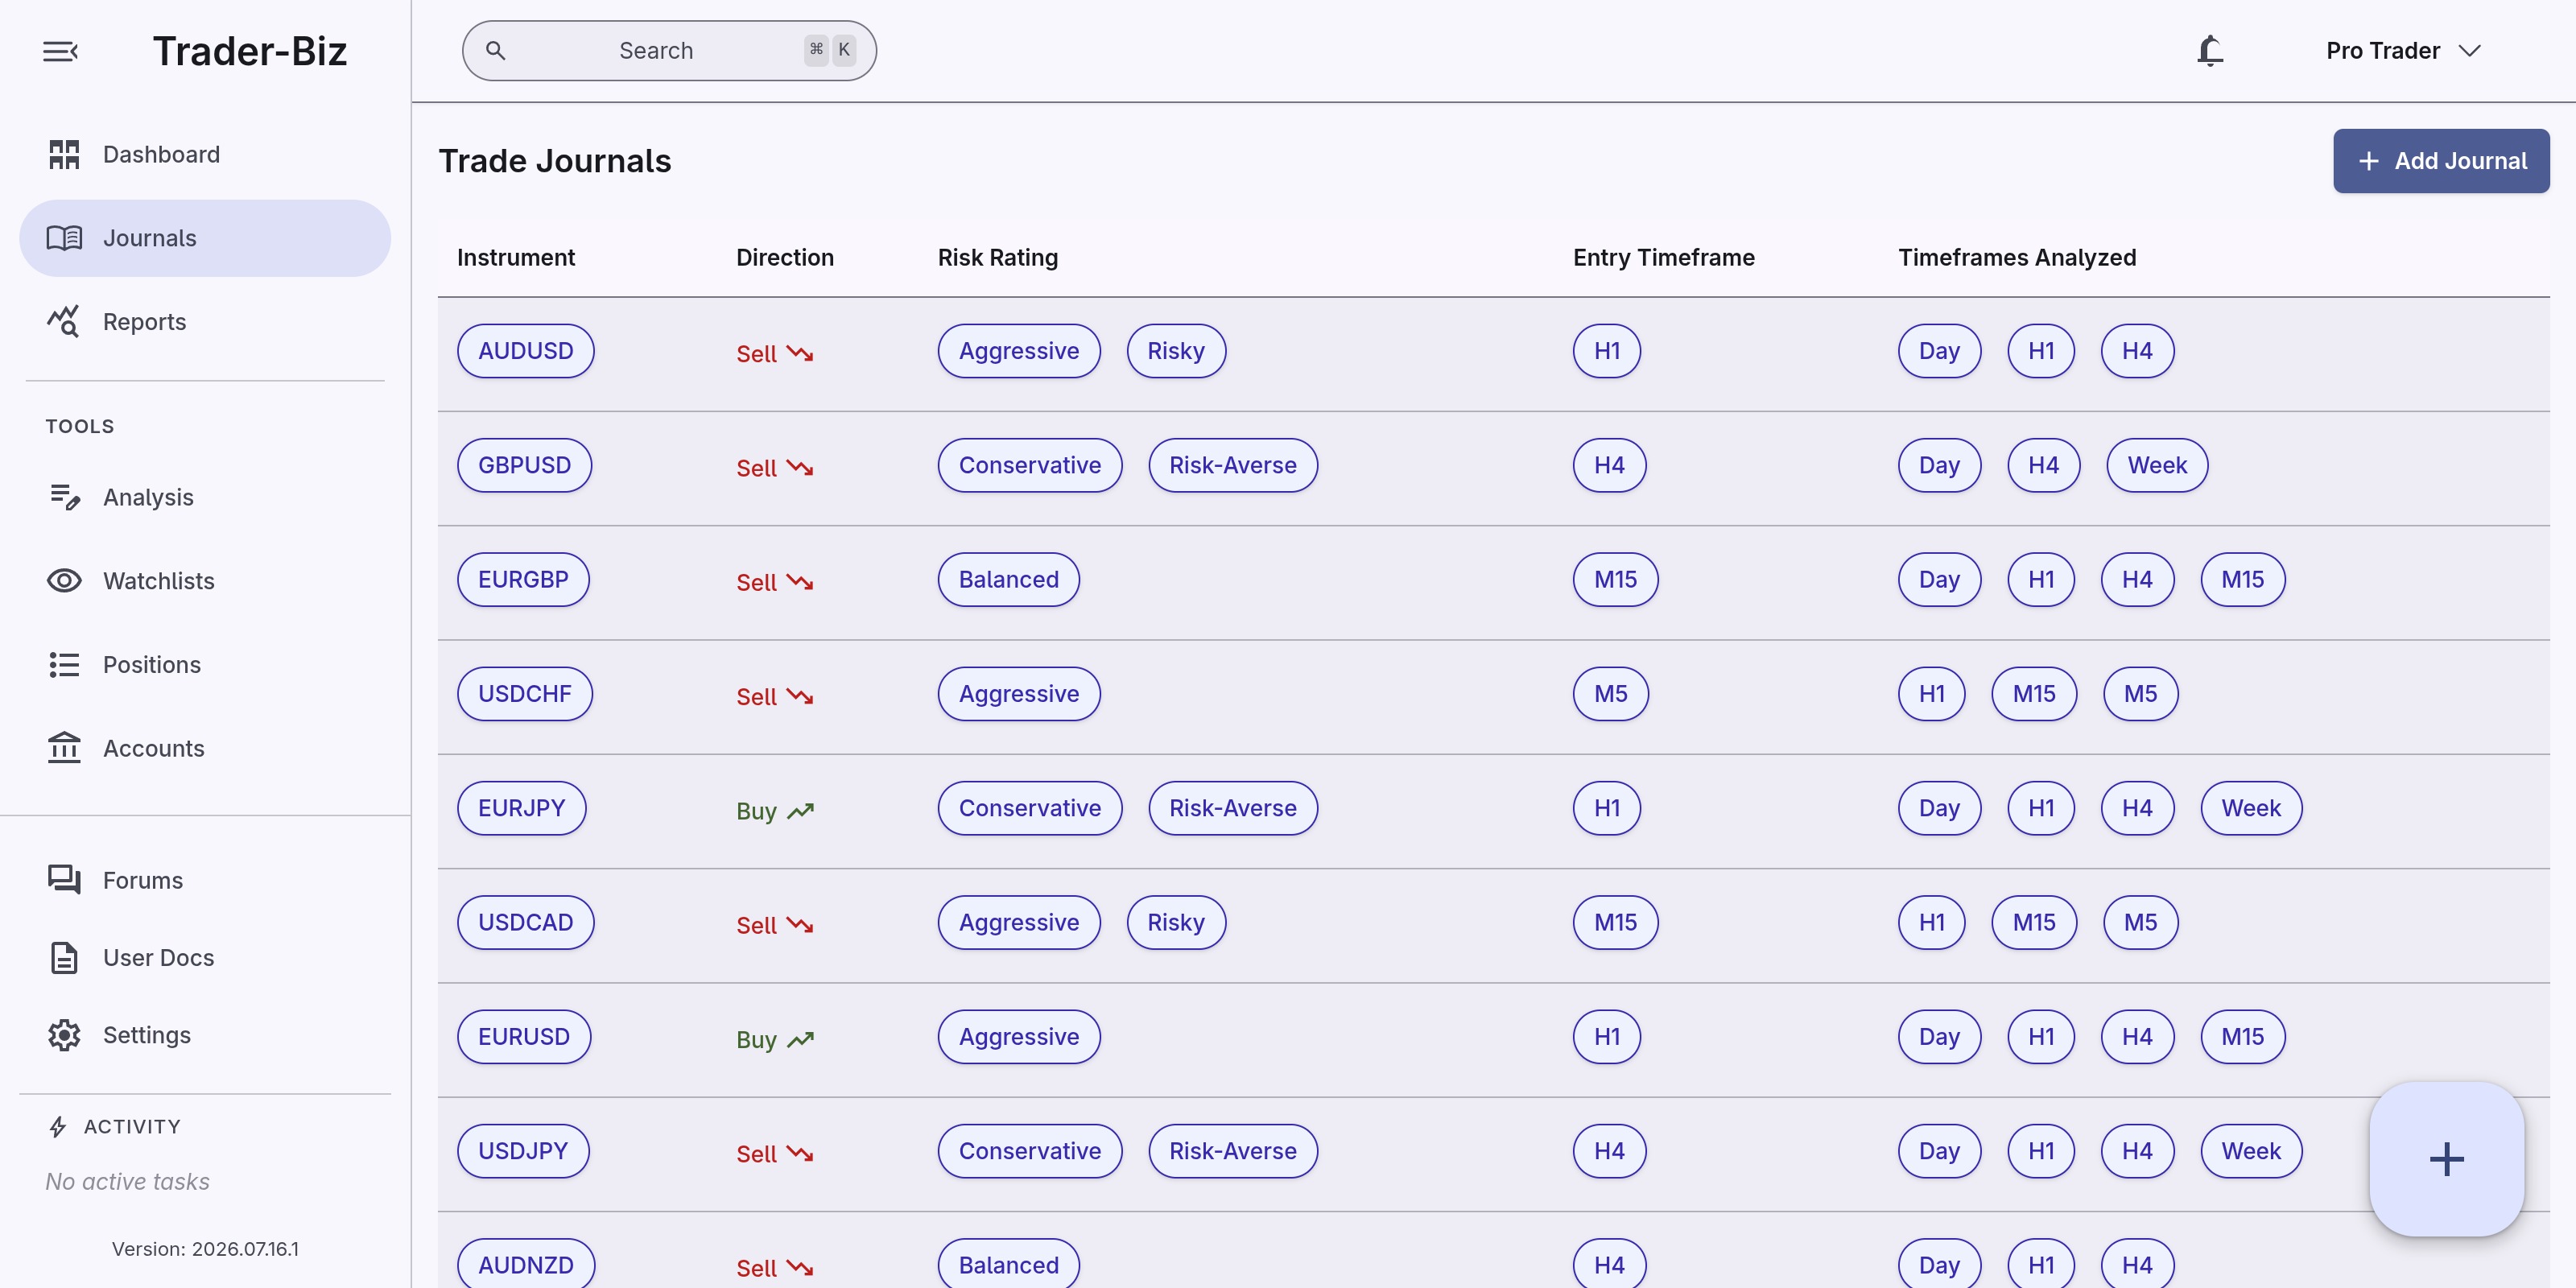Click the Reports chart icon
Viewport: 2576px width, 1288px height.
(x=63, y=321)
